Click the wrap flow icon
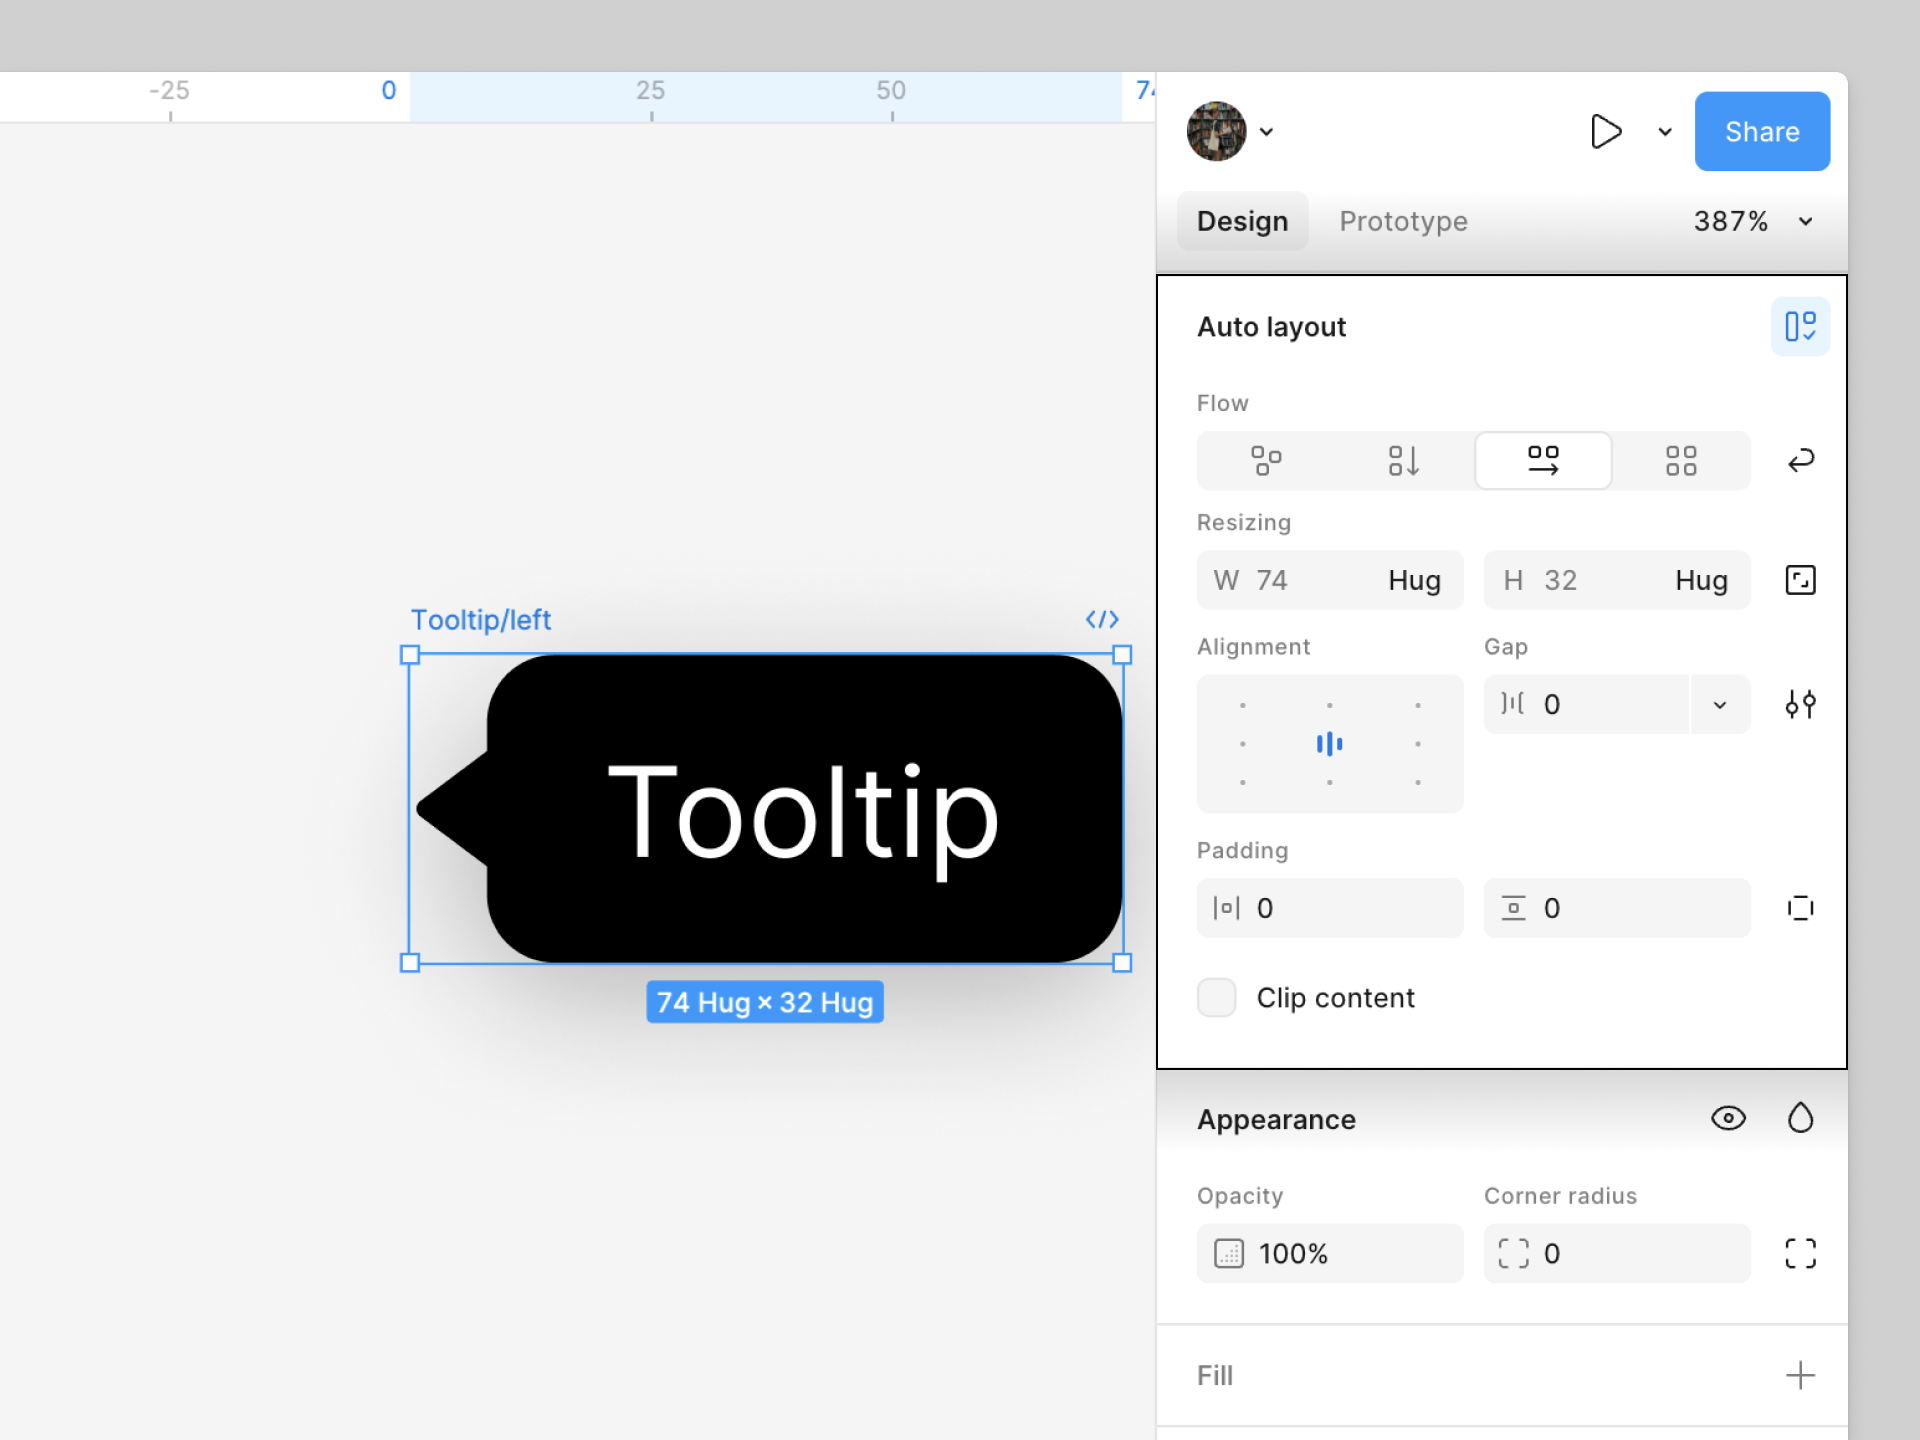The width and height of the screenshot is (1920, 1440). point(1800,461)
